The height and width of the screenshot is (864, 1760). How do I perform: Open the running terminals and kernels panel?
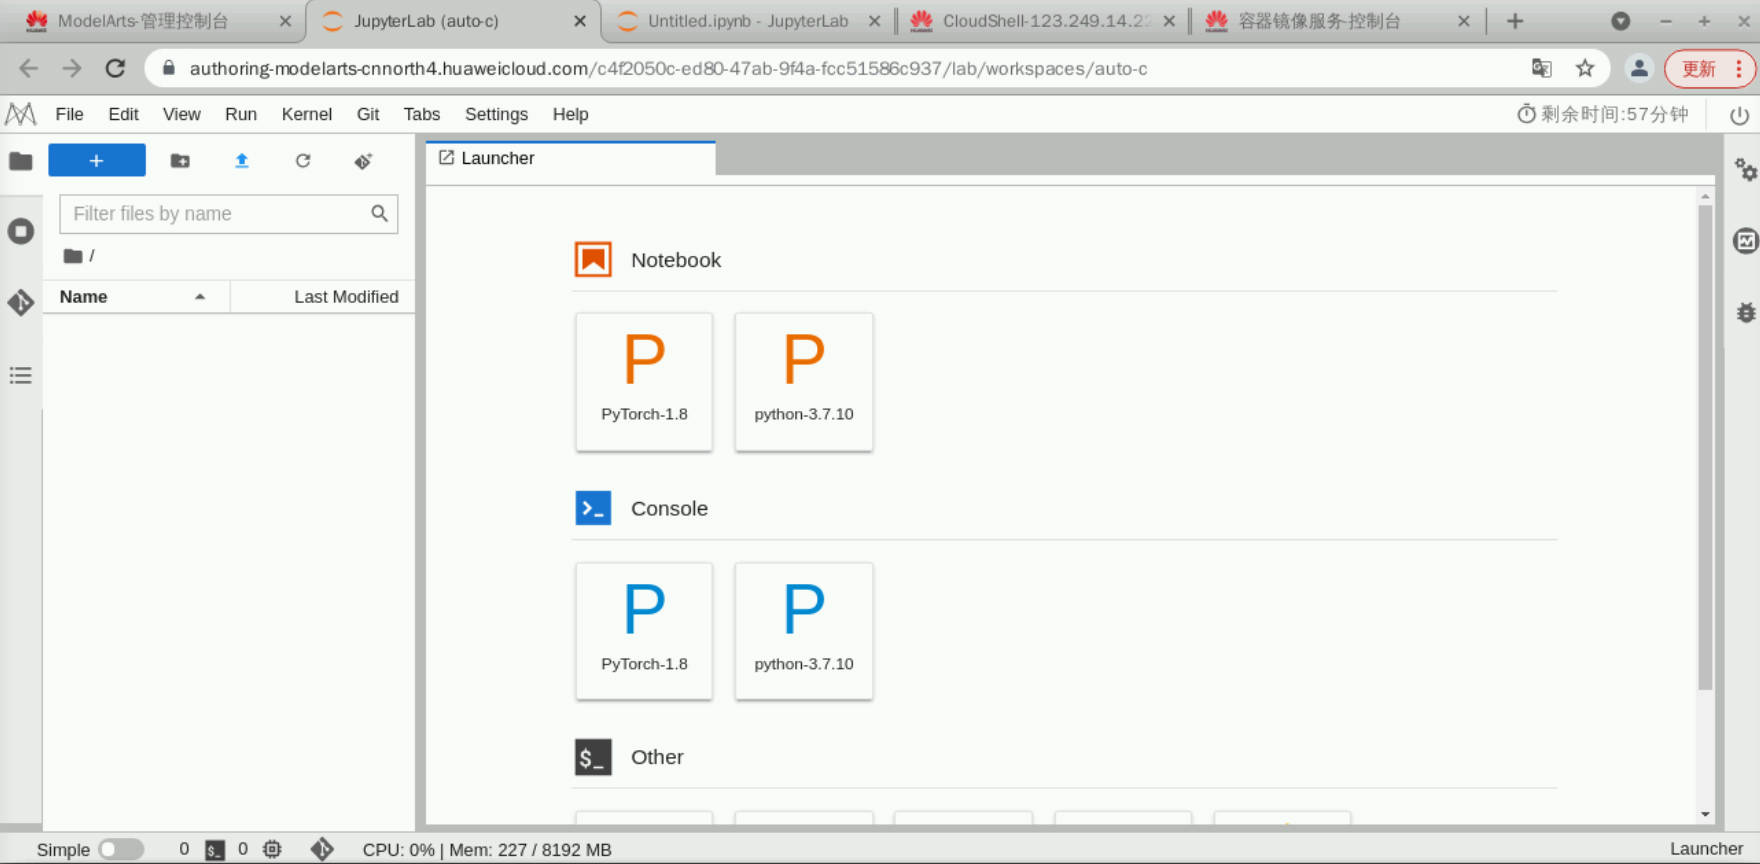pos(21,232)
